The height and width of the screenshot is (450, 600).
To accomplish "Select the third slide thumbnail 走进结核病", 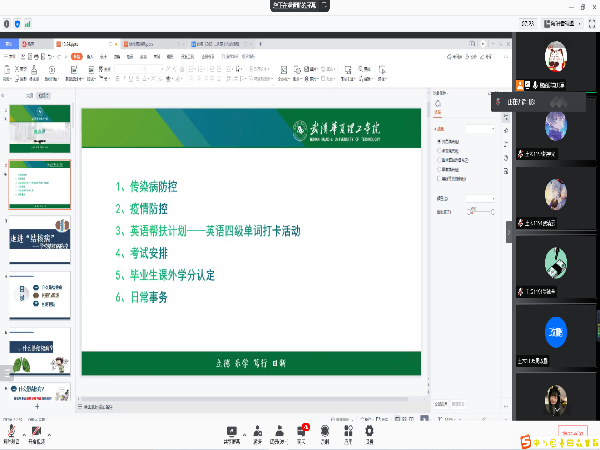I will click(40, 237).
